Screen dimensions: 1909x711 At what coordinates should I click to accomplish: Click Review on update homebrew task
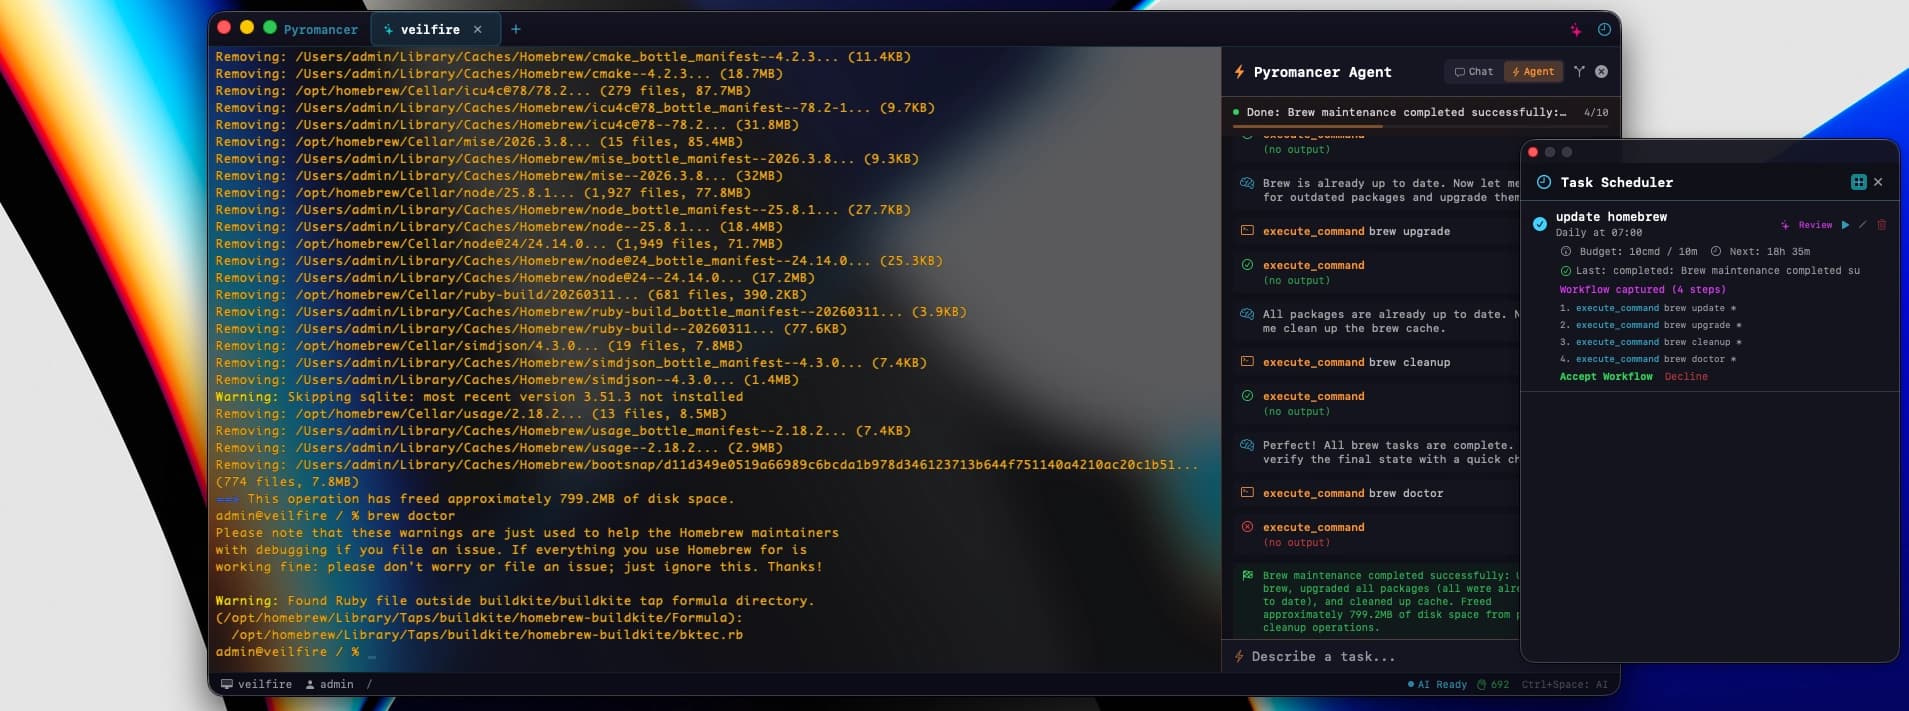click(1815, 225)
